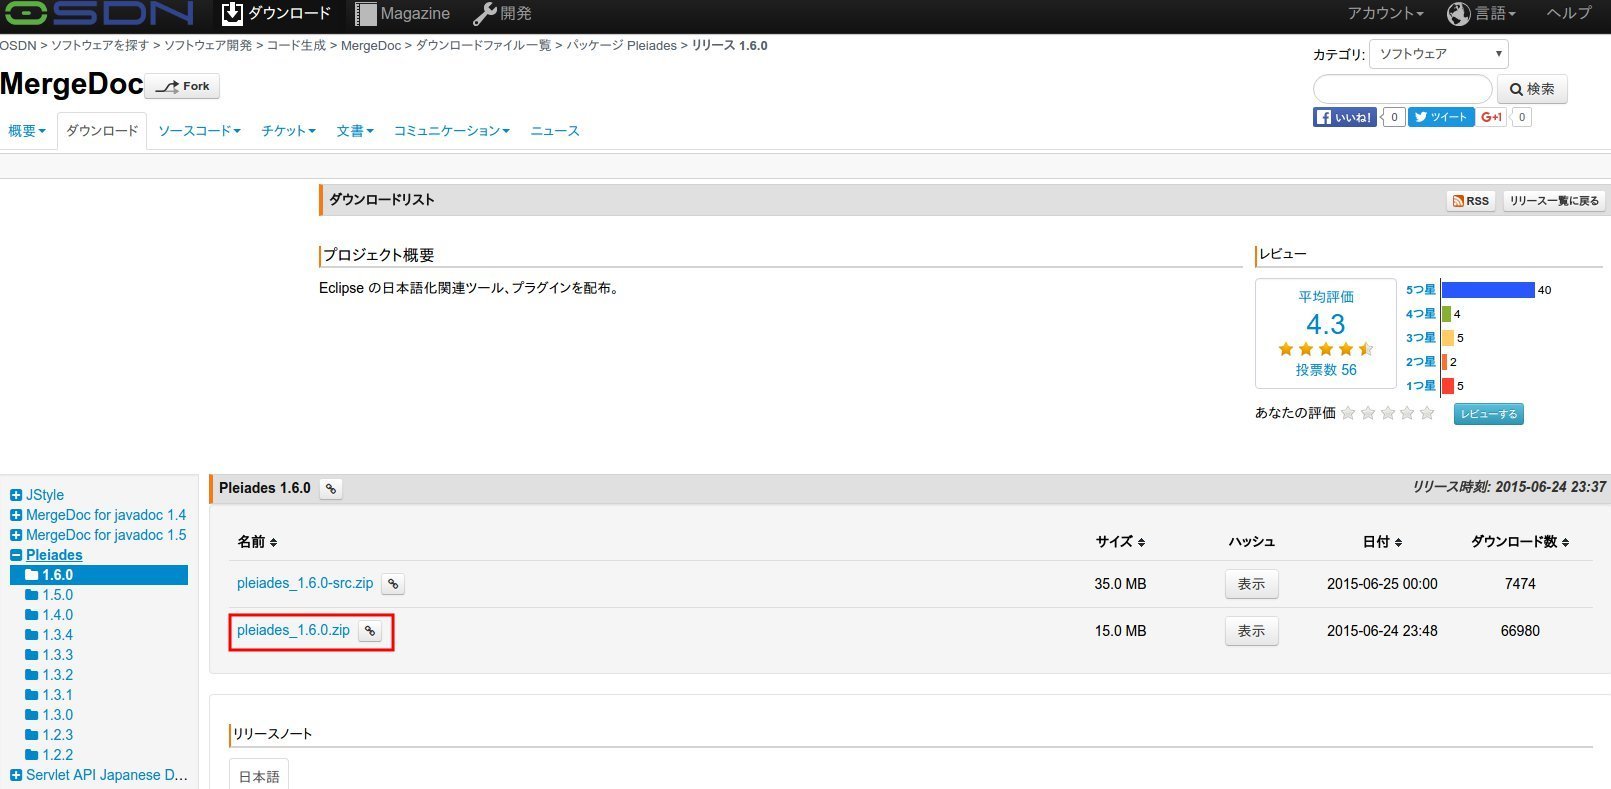Select release folder 1.3.1 in tree

click(x=49, y=695)
